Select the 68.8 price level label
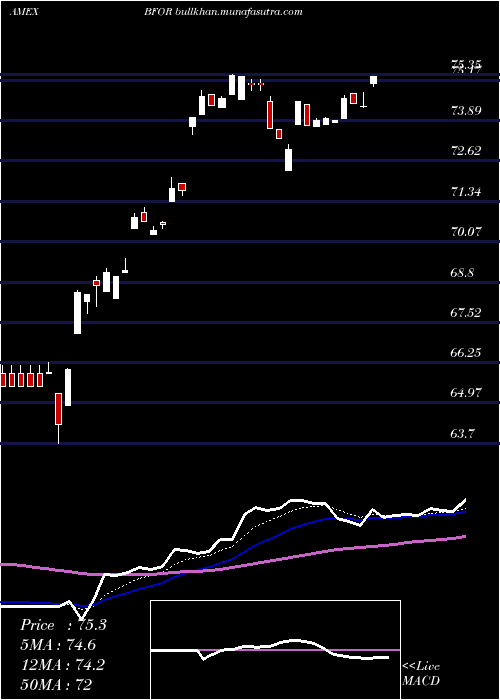The width and height of the screenshot is (500, 700). [462, 272]
